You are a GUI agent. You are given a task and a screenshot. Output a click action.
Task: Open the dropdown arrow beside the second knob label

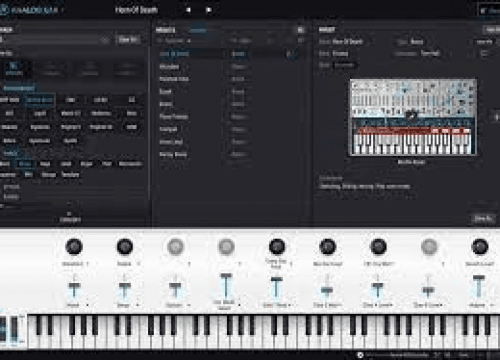[138, 264]
